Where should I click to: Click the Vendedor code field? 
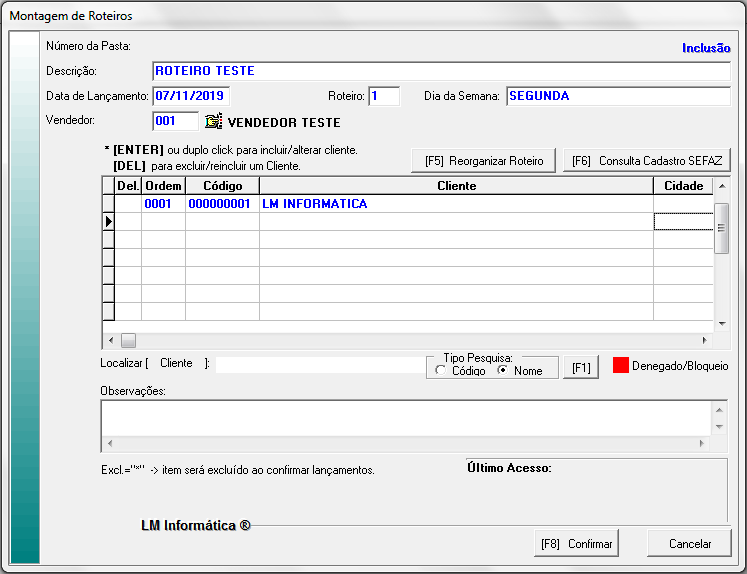point(175,122)
